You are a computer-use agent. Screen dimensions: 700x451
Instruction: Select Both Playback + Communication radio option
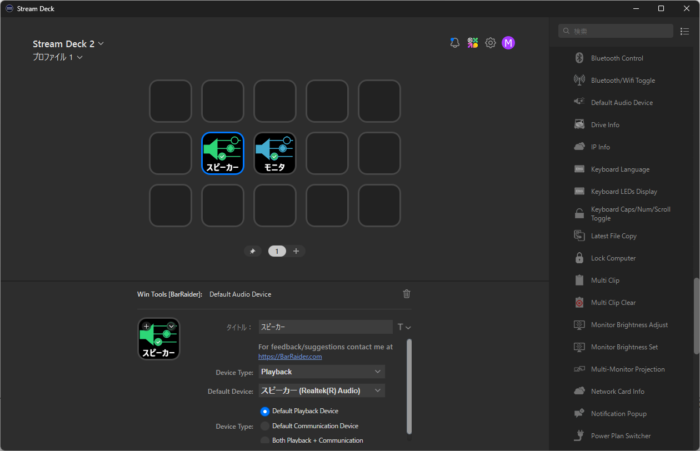tap(265, 440)
